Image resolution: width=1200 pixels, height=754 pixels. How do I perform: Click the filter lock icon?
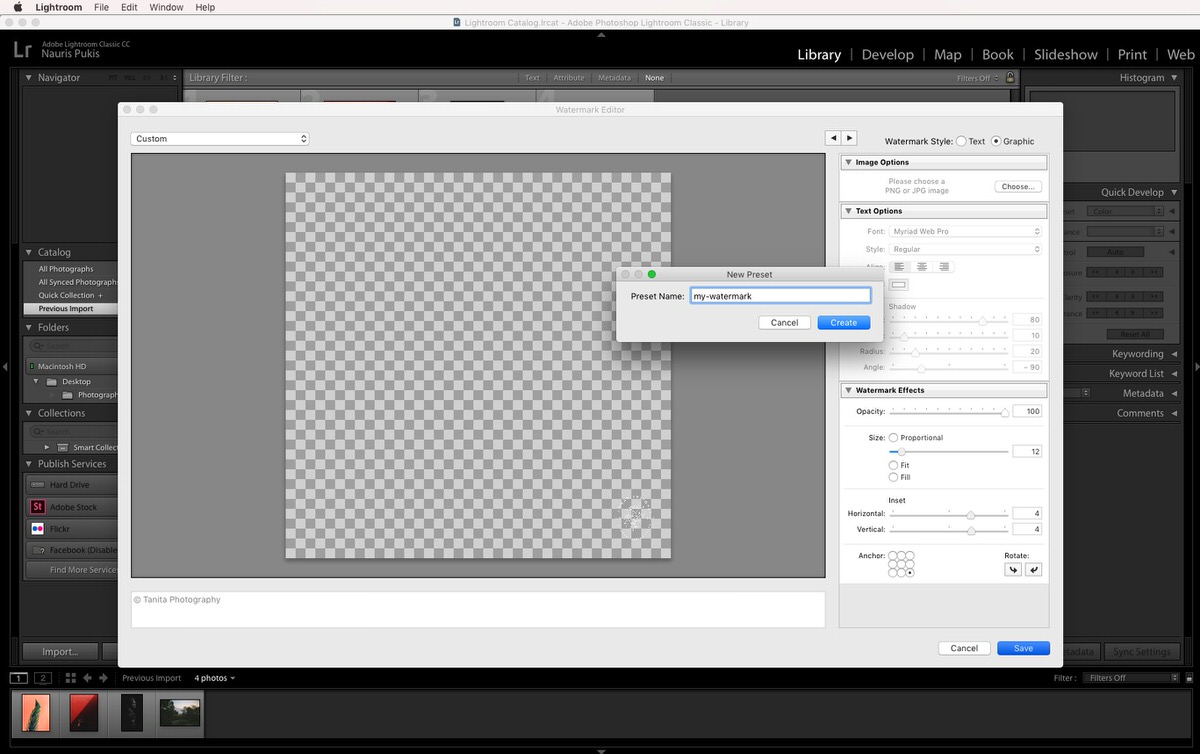pos(1010,77)
